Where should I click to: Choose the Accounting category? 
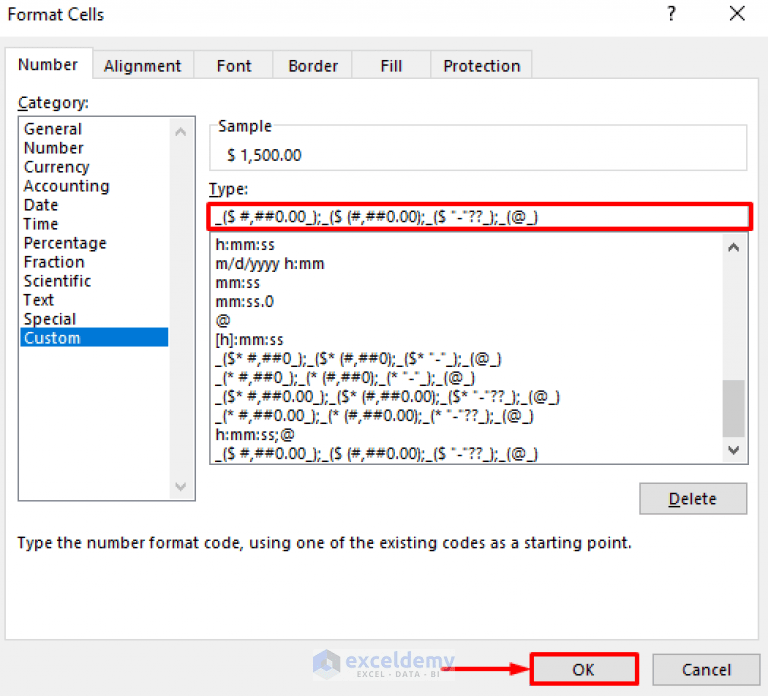[94, 186]
